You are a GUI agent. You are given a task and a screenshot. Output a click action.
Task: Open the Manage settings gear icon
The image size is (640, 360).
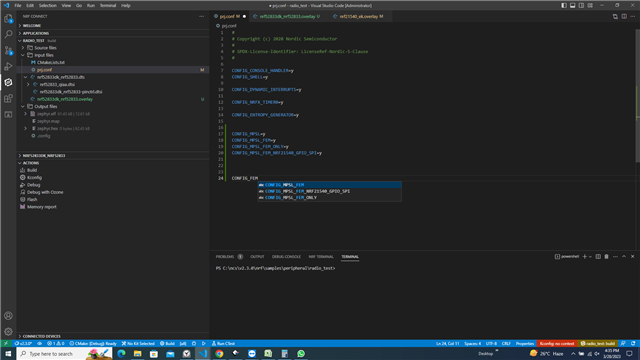click(x=8, y=331)
